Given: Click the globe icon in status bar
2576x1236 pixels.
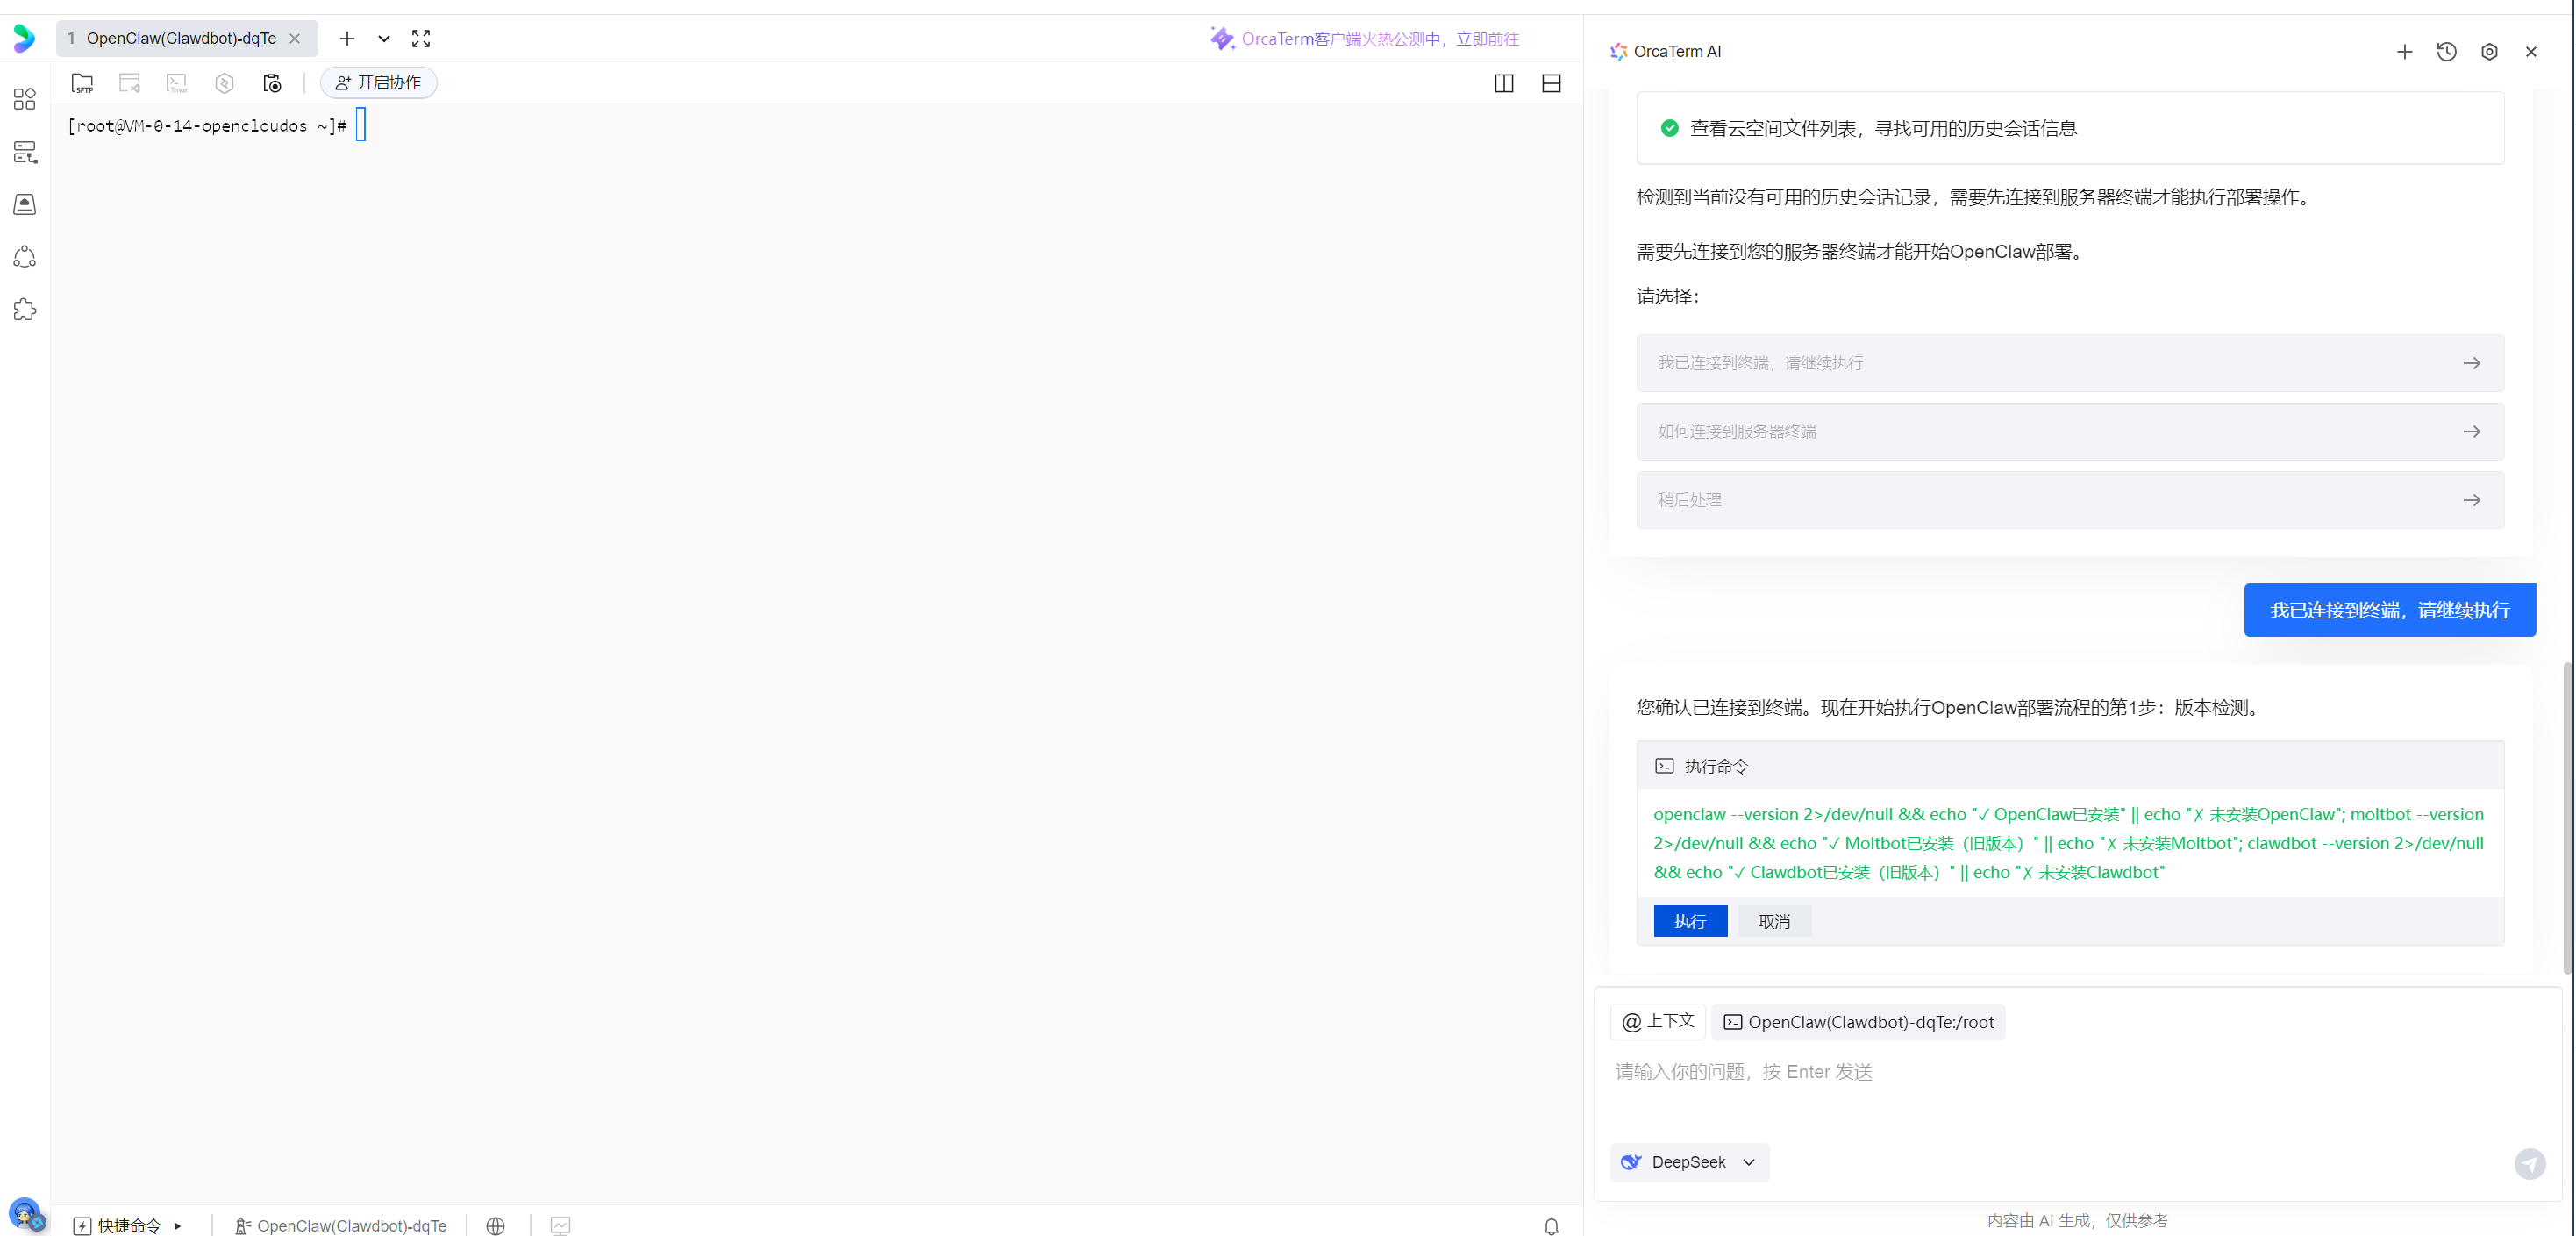Looking at the screenshot, I should coord(496,1226).
